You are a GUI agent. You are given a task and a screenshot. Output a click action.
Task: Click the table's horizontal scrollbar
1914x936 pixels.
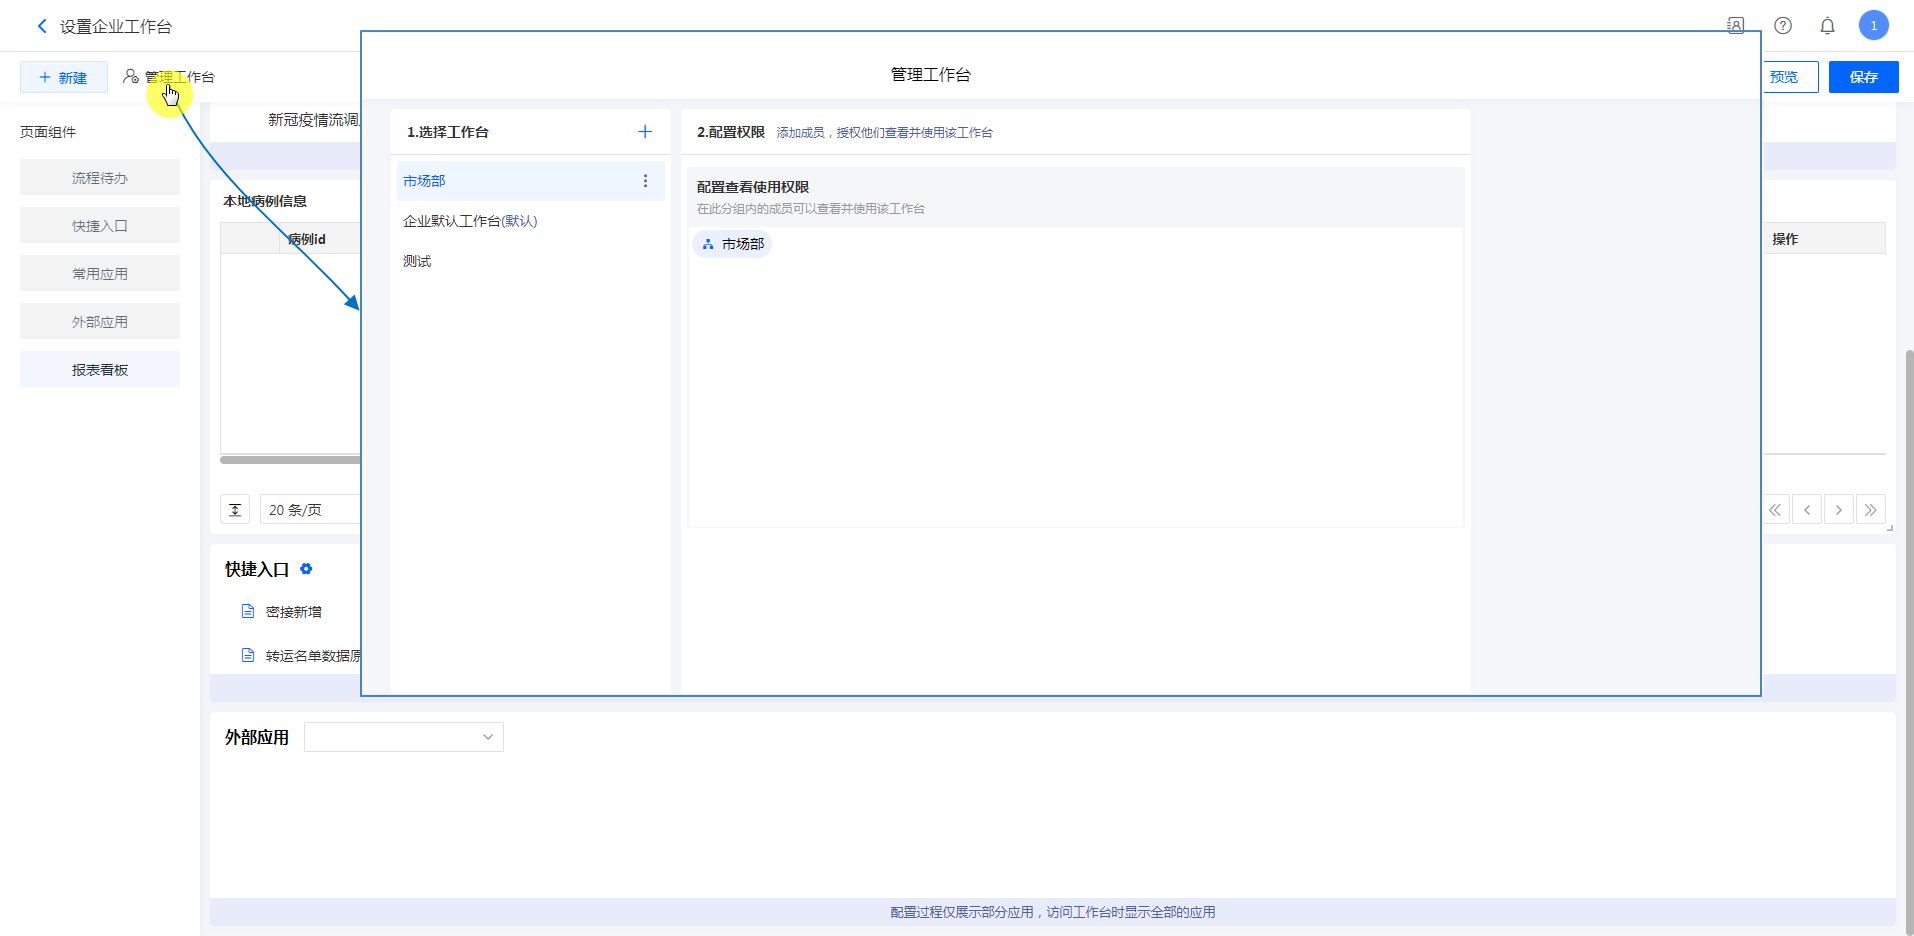(x=290, y=460)
